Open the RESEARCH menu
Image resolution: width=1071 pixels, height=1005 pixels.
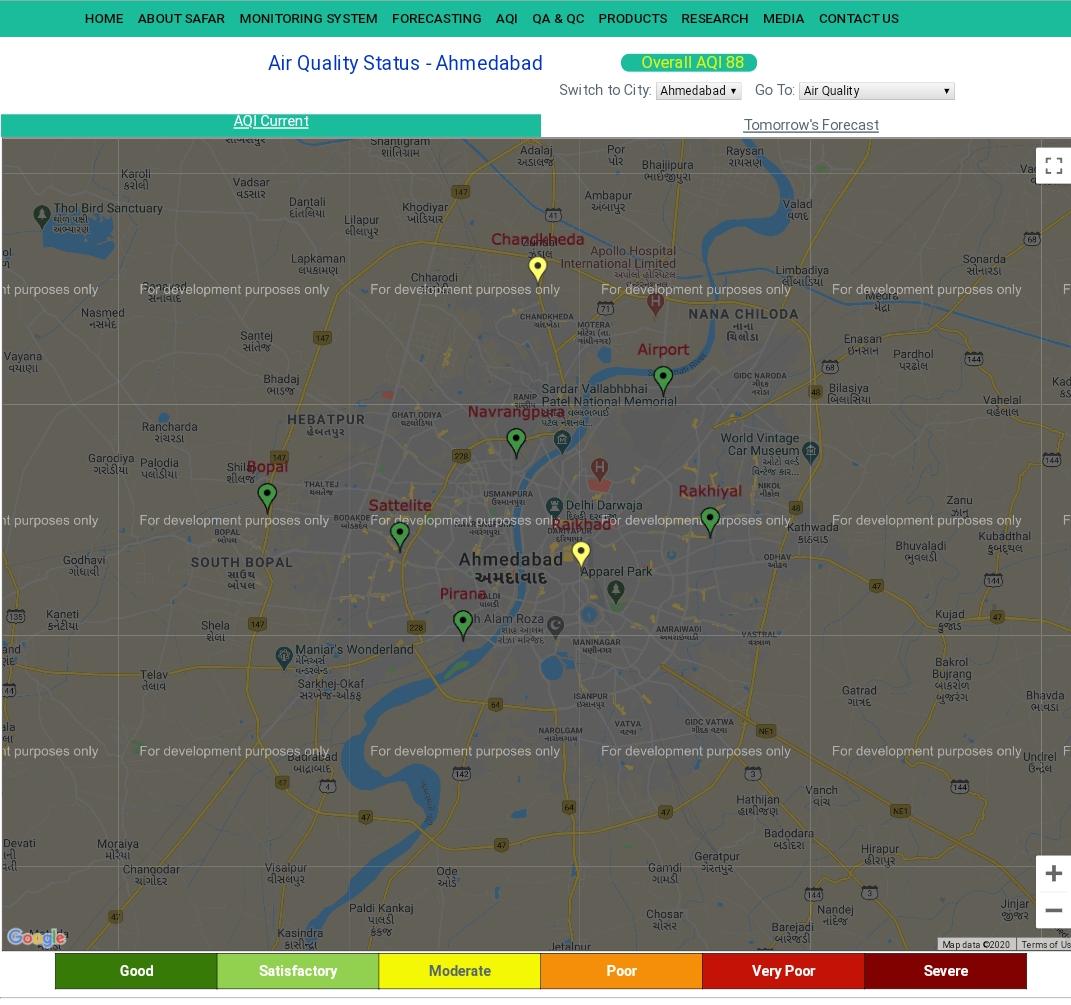coord(714,18)
